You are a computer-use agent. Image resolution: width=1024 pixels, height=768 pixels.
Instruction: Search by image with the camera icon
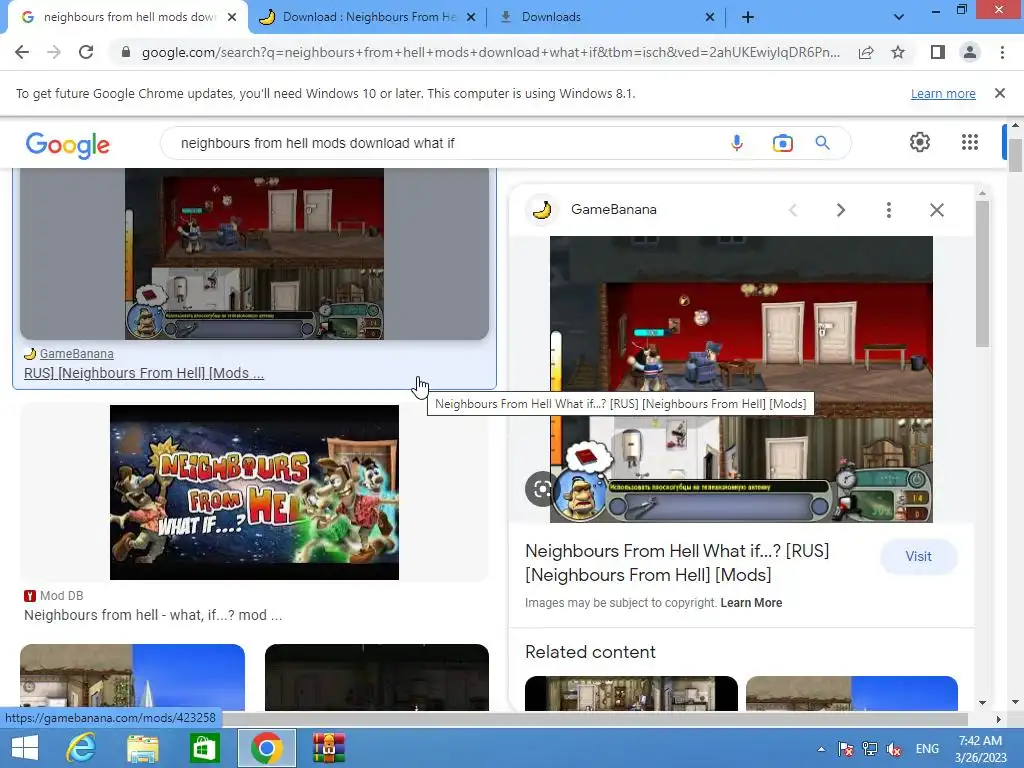pos(782,143)
